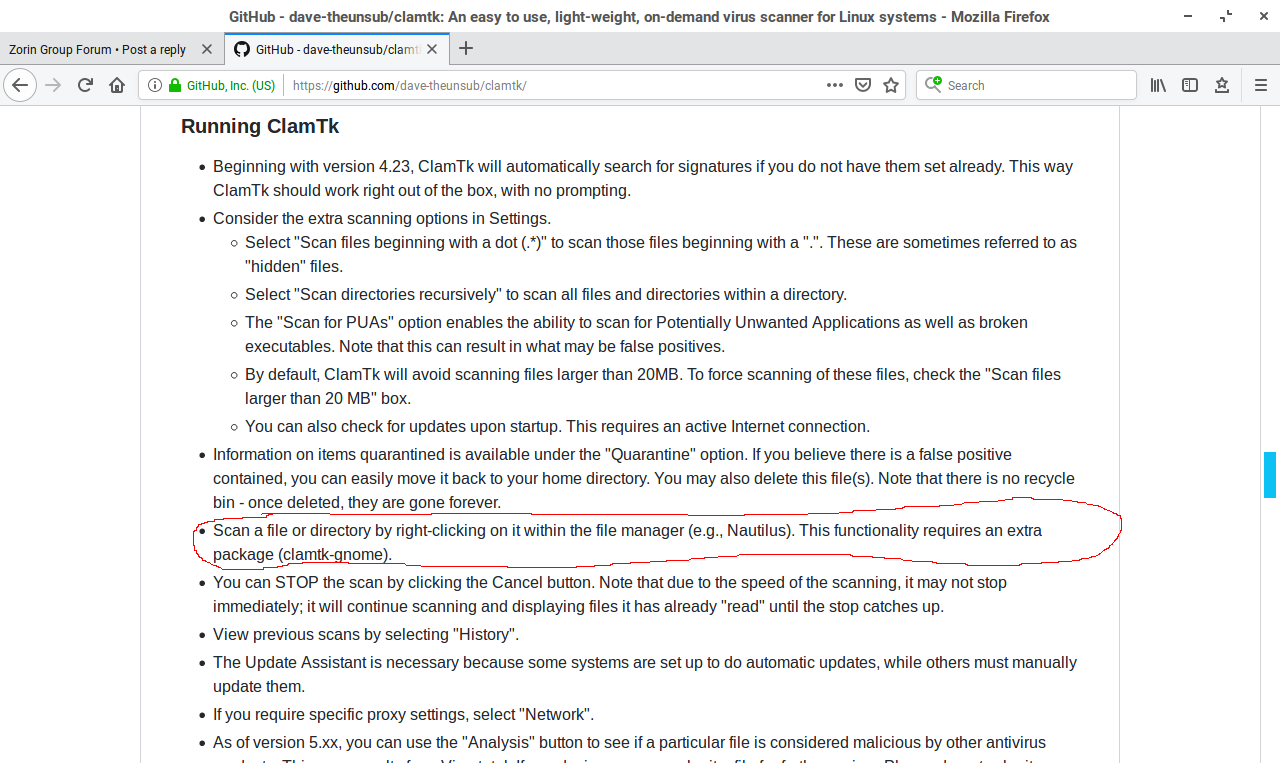Click the browser Back arrow button

tap(20, 85)
